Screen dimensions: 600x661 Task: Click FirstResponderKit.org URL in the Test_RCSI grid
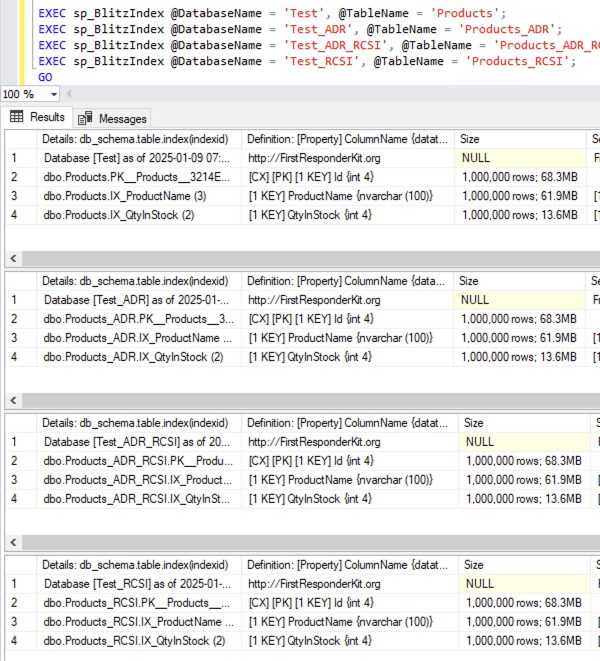tap(314, 583)
